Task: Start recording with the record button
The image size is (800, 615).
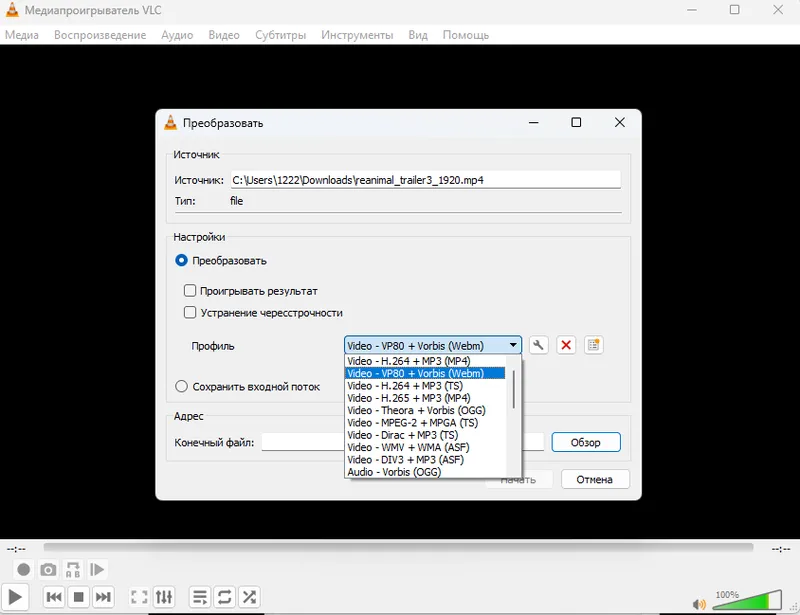Action: [23, 570]
